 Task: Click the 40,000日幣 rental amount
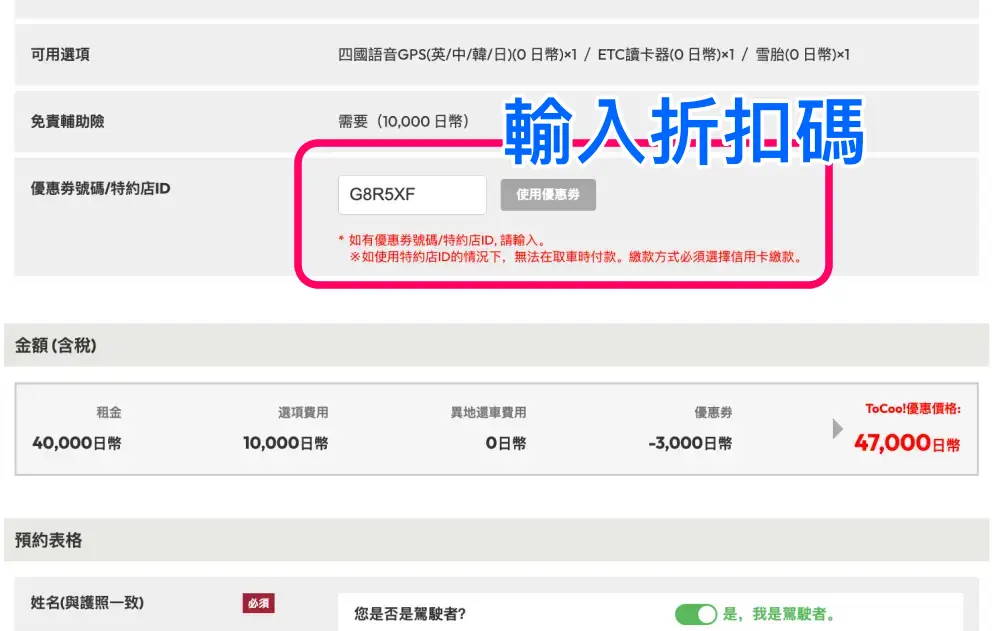click(77, 443)
